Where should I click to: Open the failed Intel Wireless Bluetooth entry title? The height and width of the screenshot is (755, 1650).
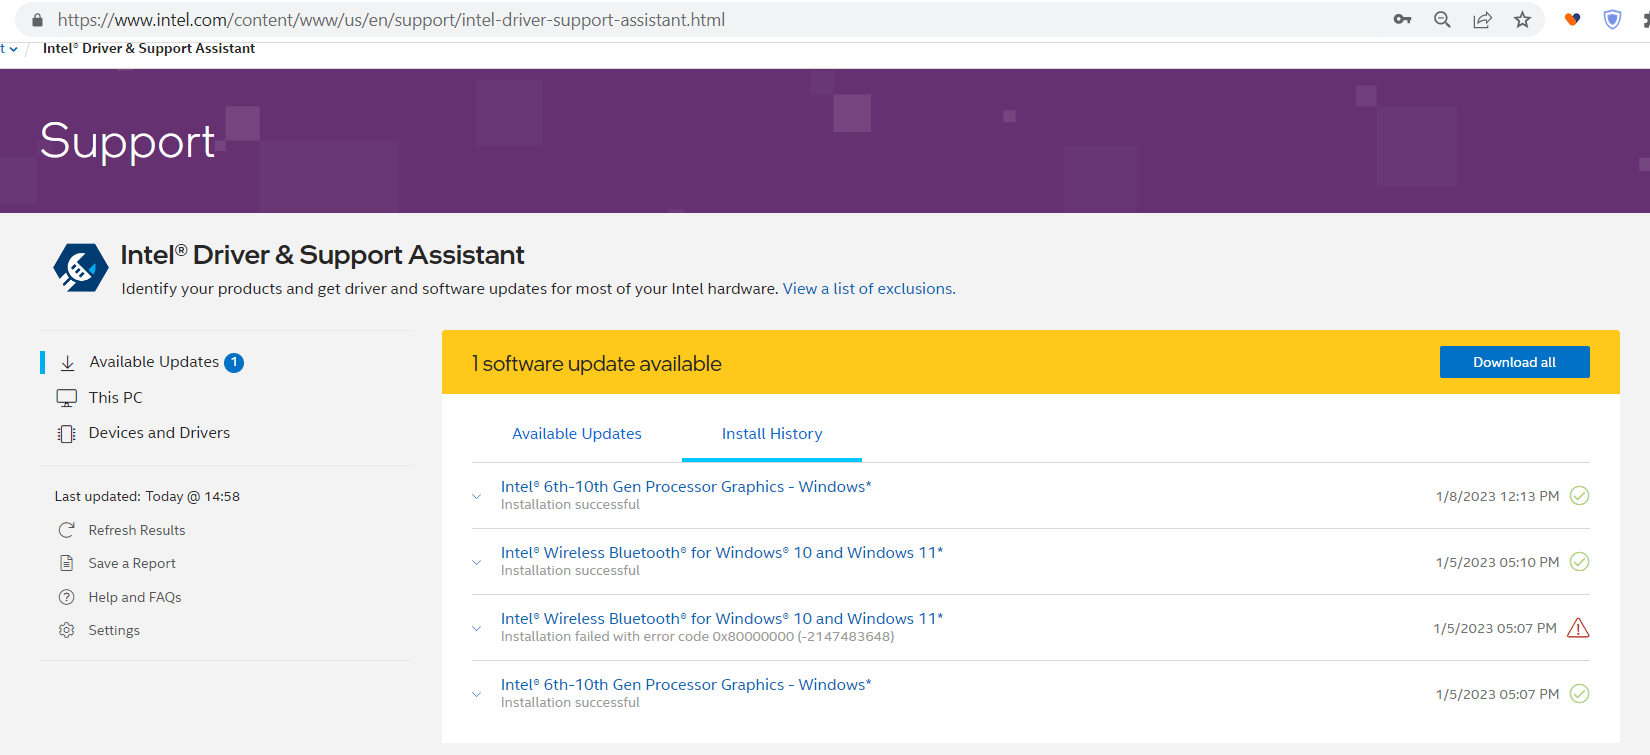pyautogui.click(x=722, y=619)
